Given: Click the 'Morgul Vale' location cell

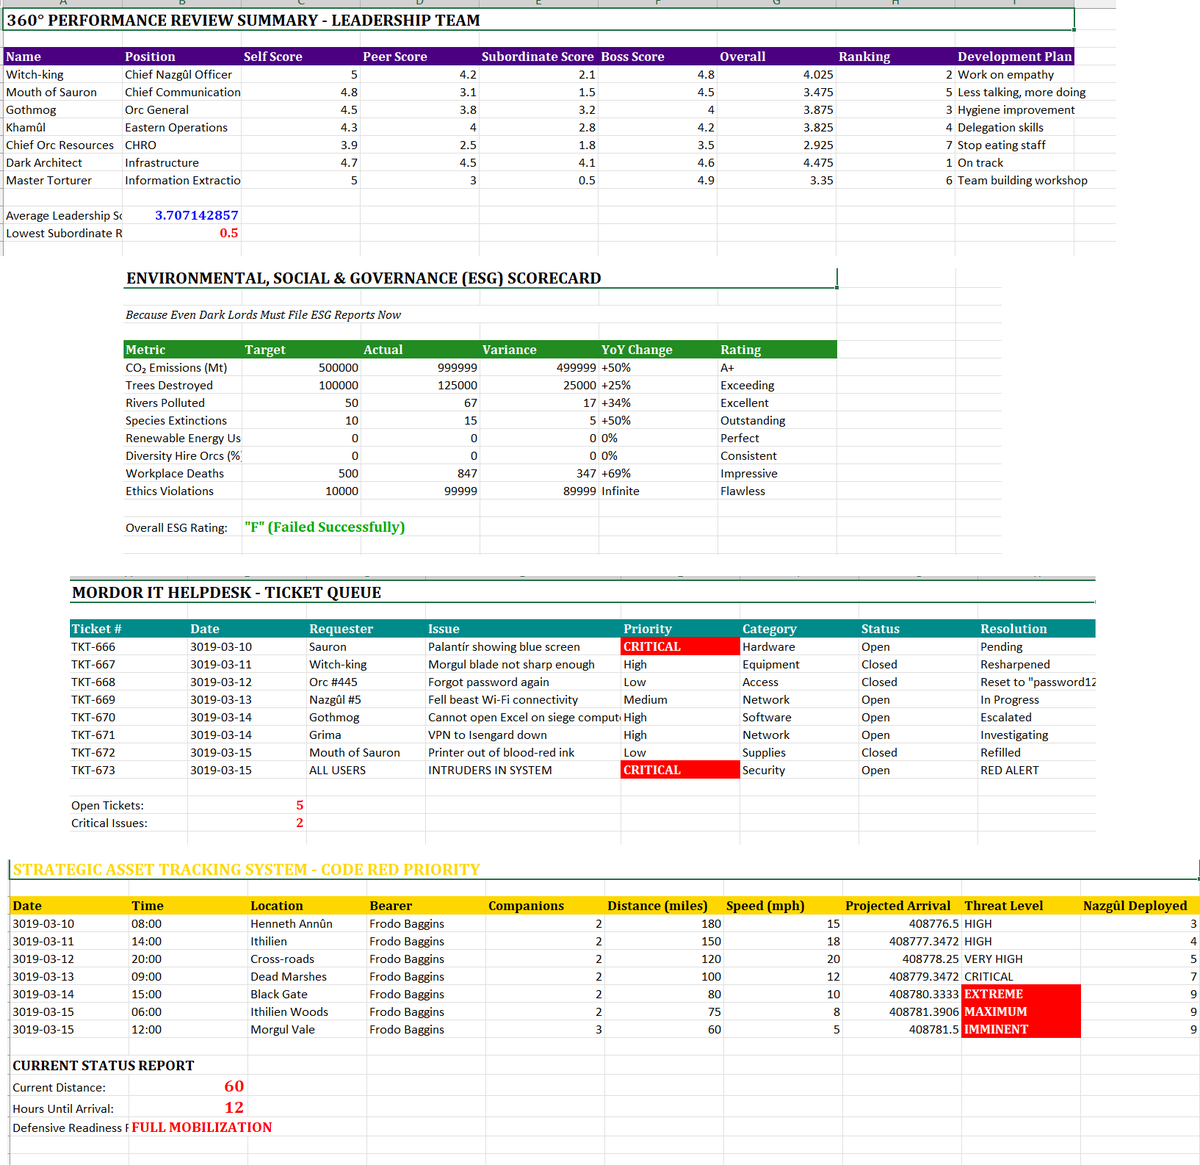Looking at the screenshot, I should coord(307,1030).
